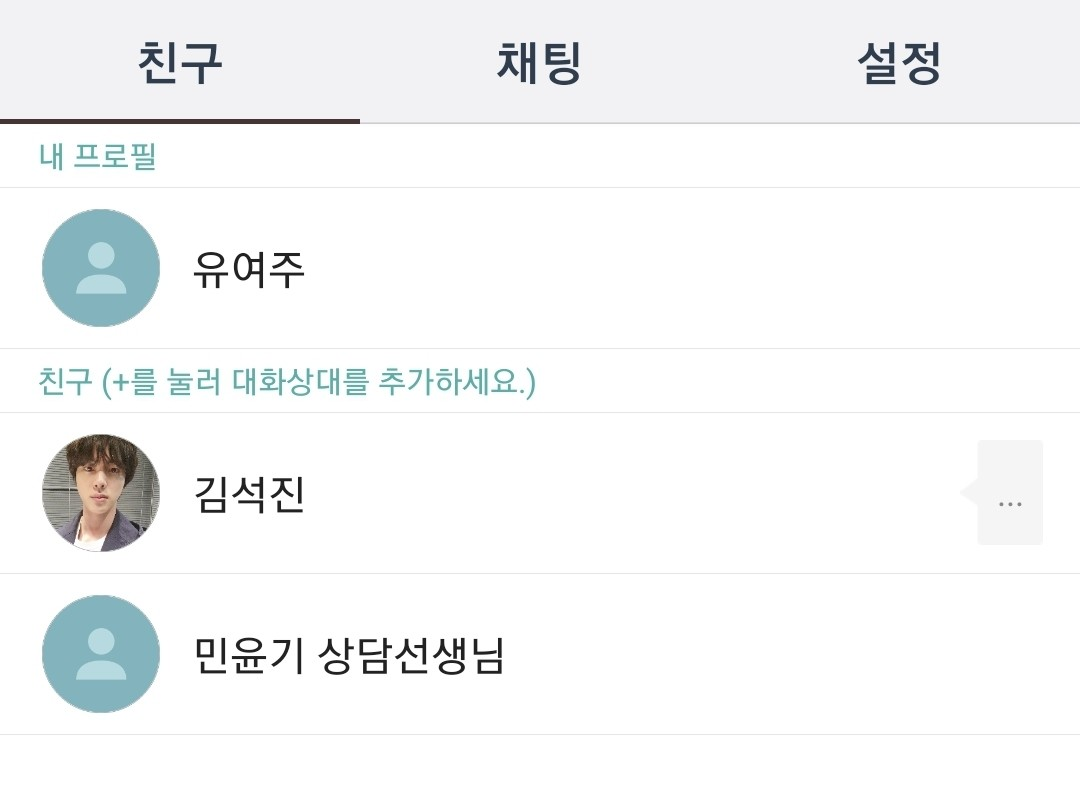Click the pointer tail of 김석진's bubble
The image size is (1080, 810).
pyautogui.click(x=968, y=492)
